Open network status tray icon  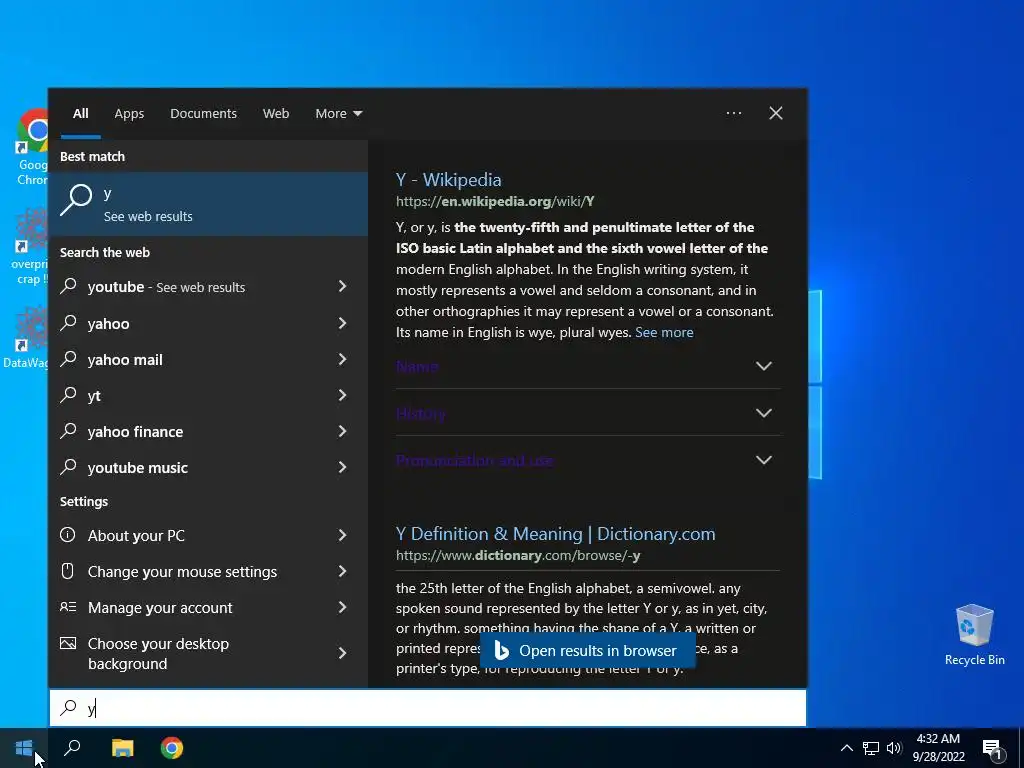[x=871, y=748]
